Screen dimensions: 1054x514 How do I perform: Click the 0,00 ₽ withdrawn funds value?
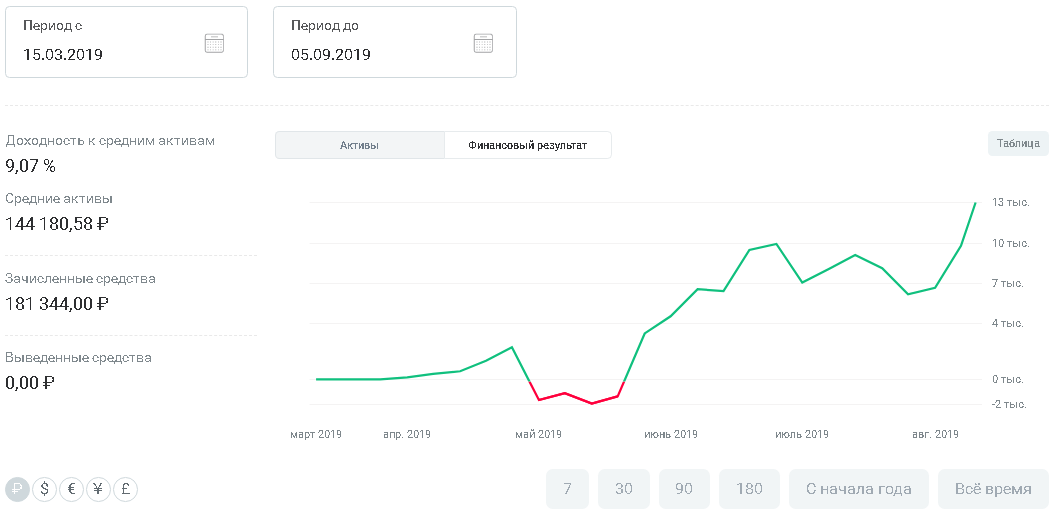click(30, 383)
